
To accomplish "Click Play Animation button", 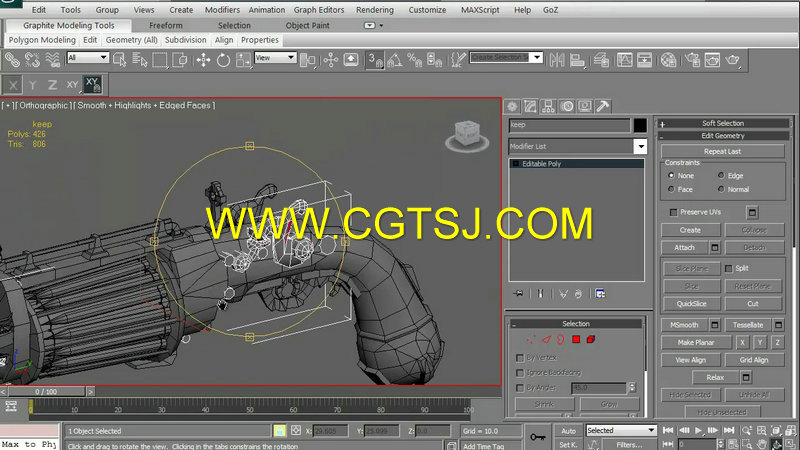I will tap(698, 431).
